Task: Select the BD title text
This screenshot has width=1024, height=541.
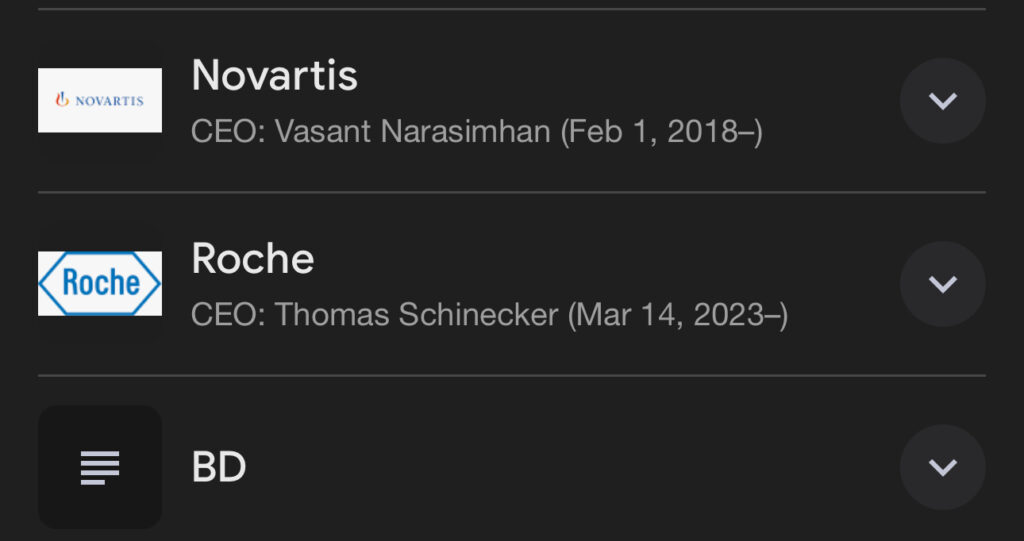Action: pos(219,467)
